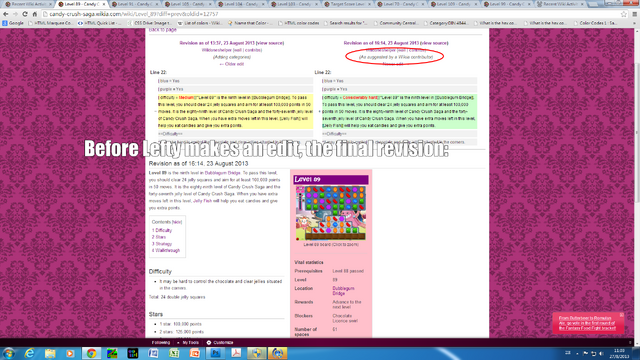Open the infobox Bubblegum Bridge location link

tap(343, 291)
